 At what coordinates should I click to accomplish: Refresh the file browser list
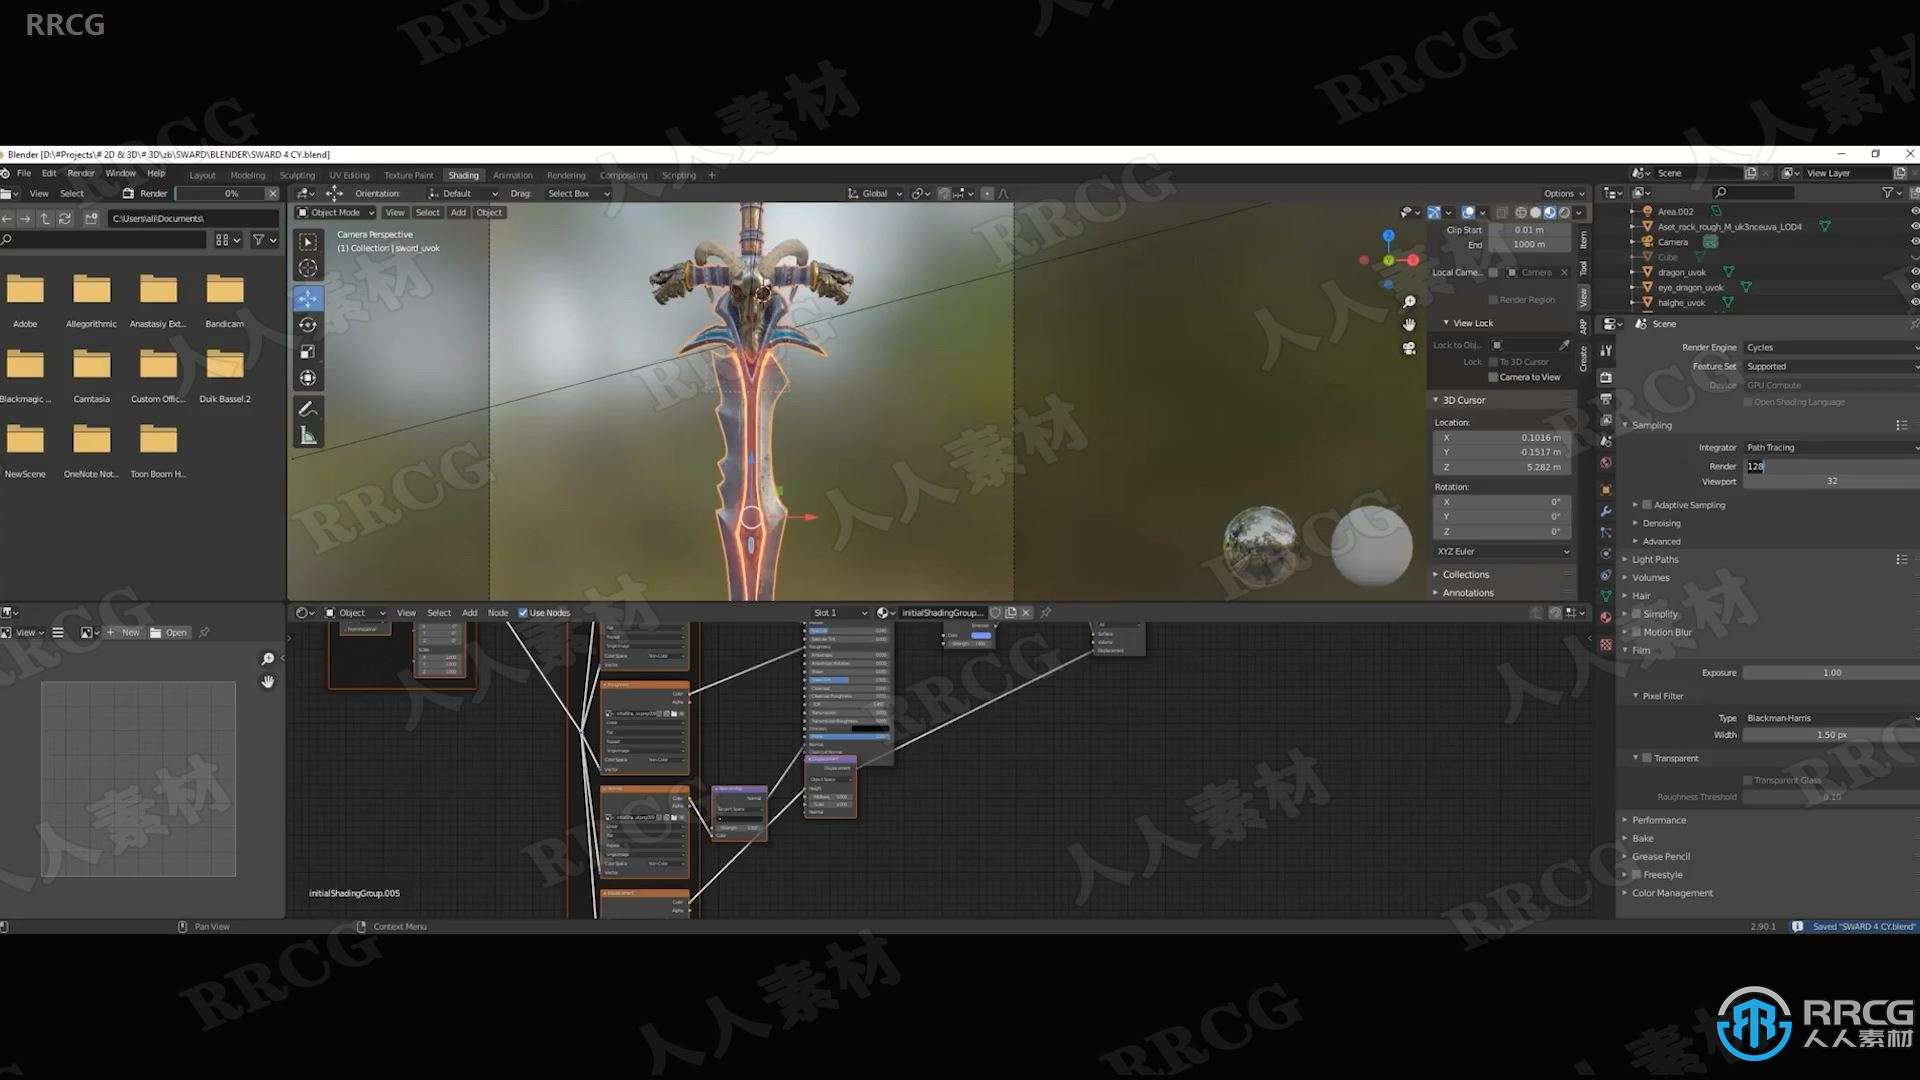tap(65, 218)
